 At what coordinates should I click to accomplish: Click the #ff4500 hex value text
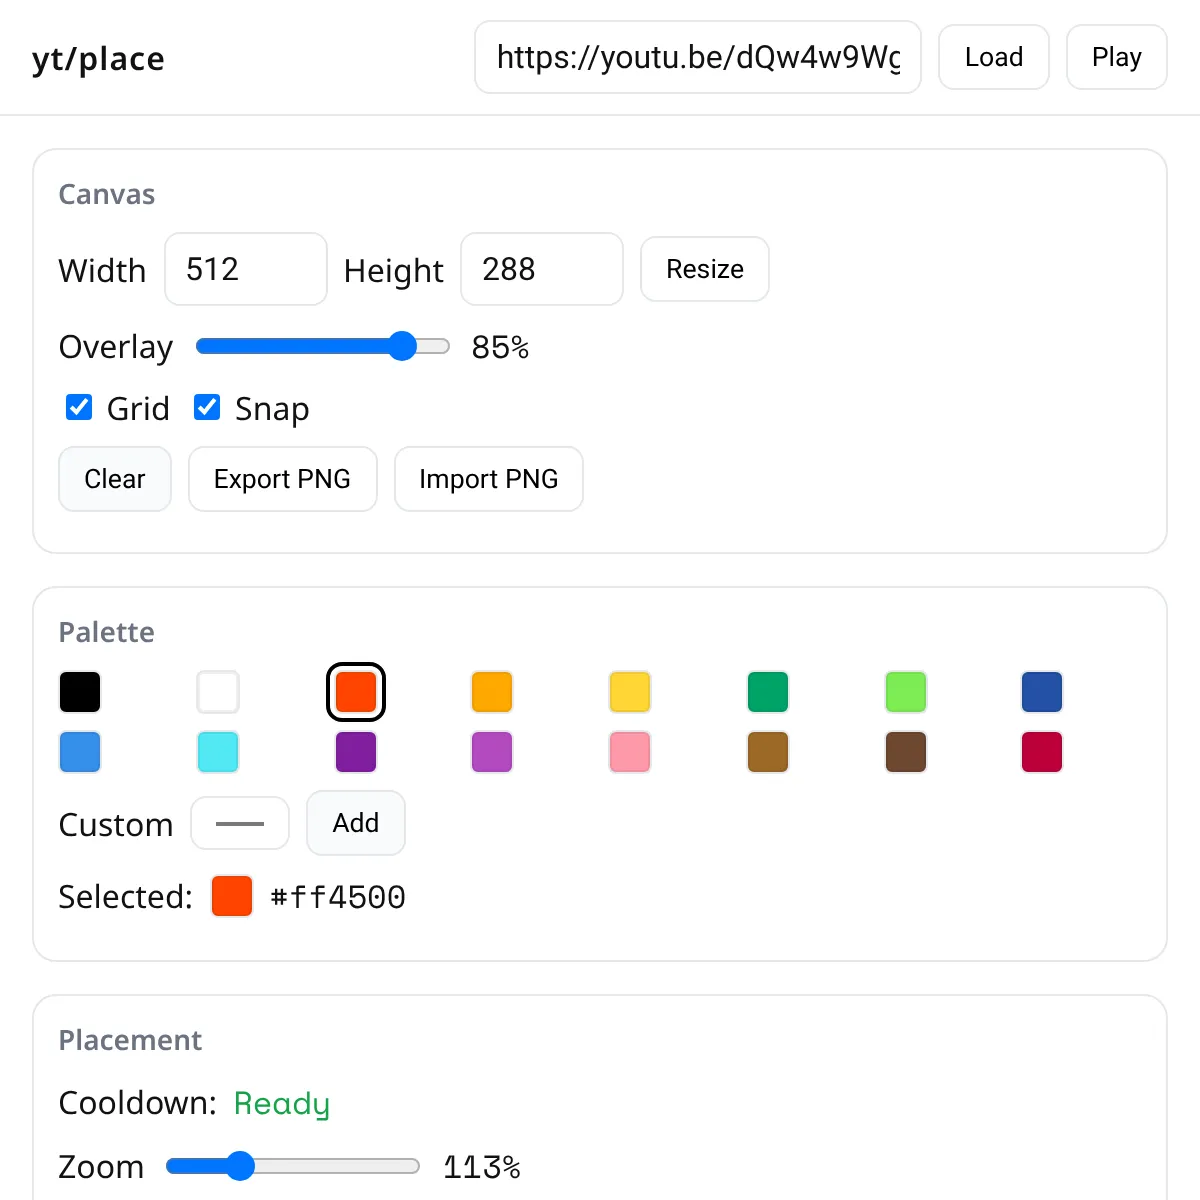(338, 897)
